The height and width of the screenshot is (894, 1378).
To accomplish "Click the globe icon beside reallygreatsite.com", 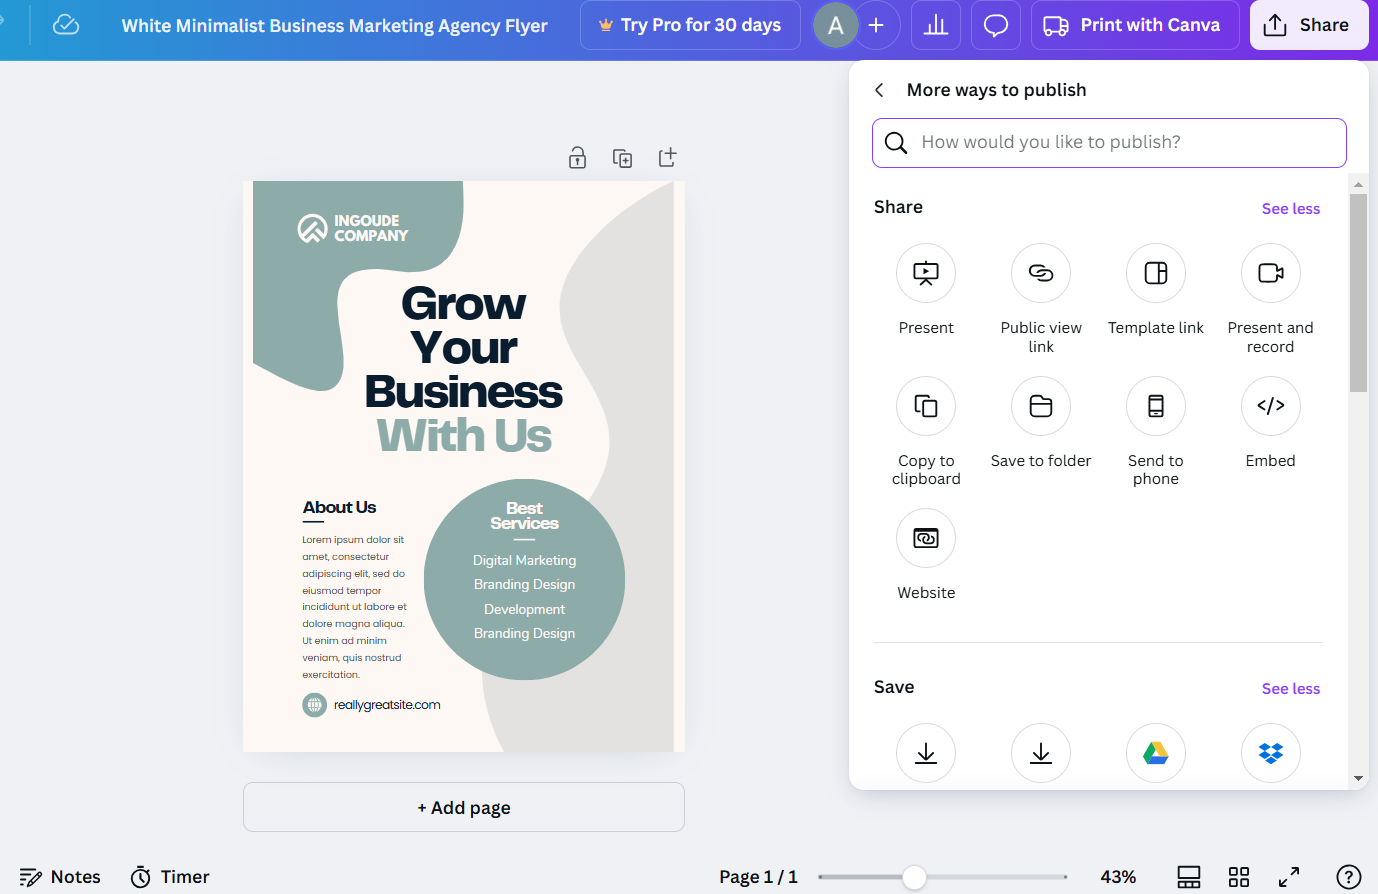I will 315,705.
